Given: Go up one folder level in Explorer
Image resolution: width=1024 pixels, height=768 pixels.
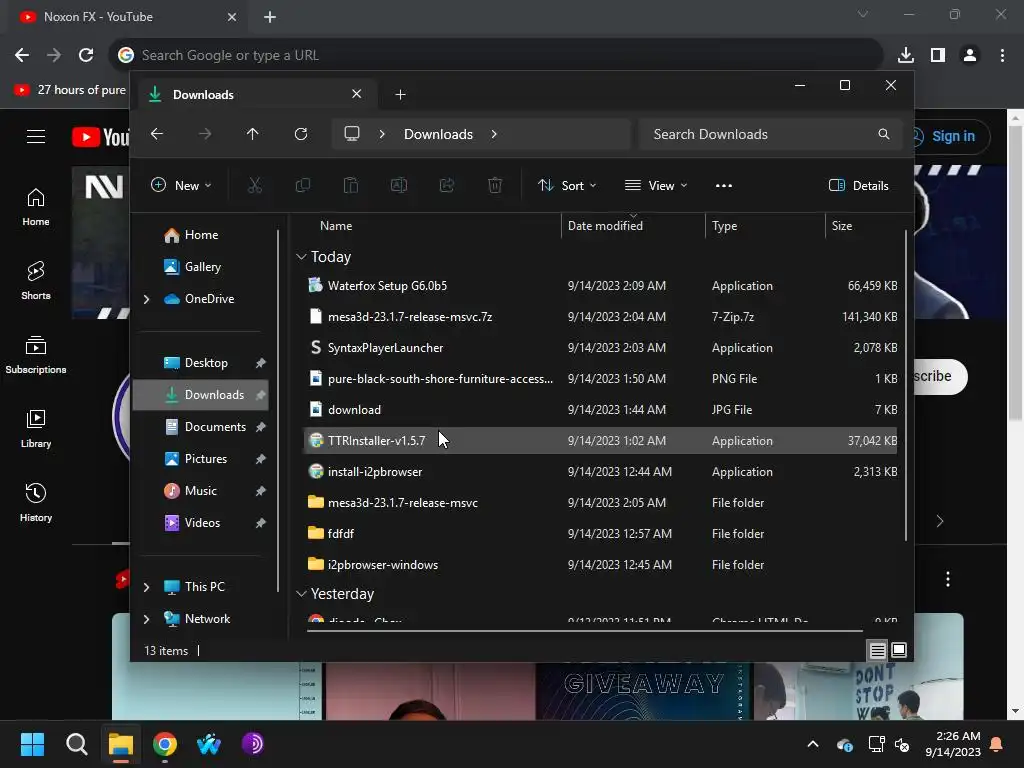Looking at the screenshot, I should pyautogui.click(x=253, y=134).
